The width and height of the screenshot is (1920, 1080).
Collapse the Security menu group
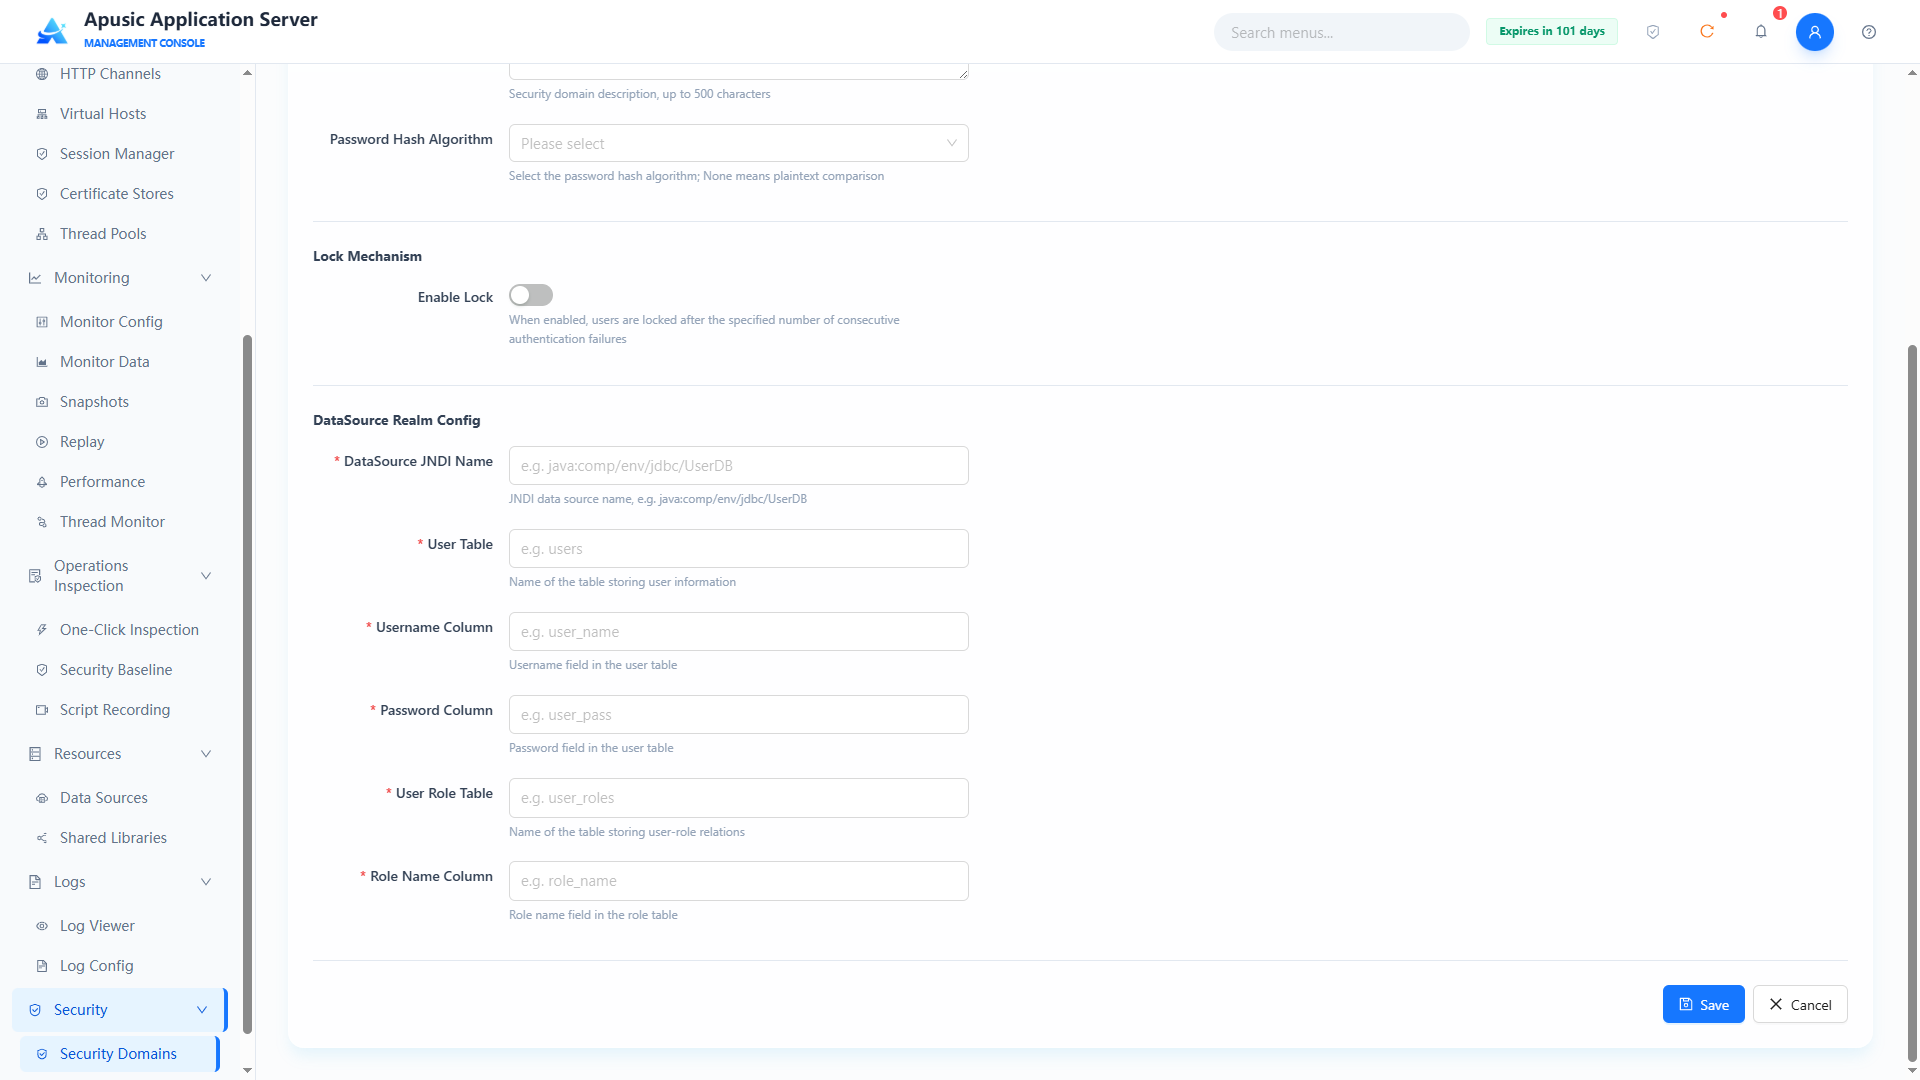click(x=120, y=1010)
